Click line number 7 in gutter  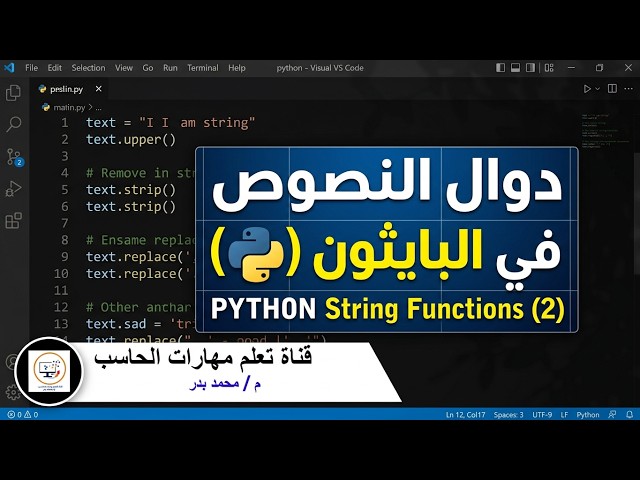[64, 223]
